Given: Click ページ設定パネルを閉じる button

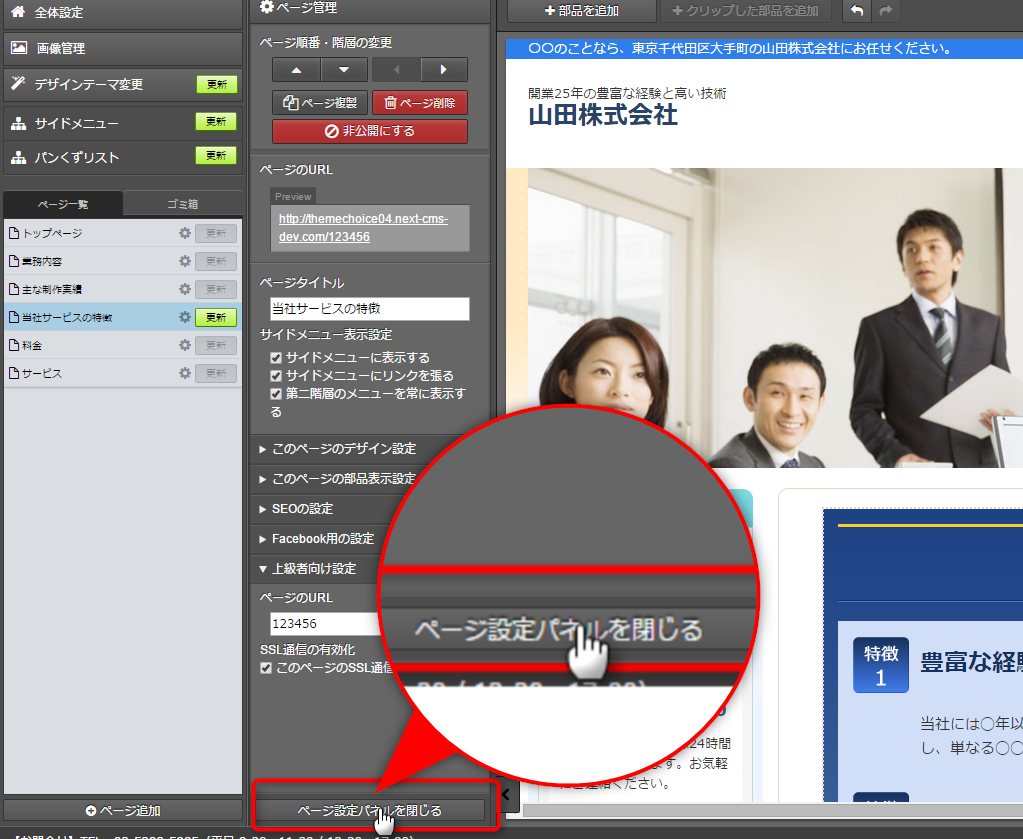Looking at the screenshot, I should 369,810.
